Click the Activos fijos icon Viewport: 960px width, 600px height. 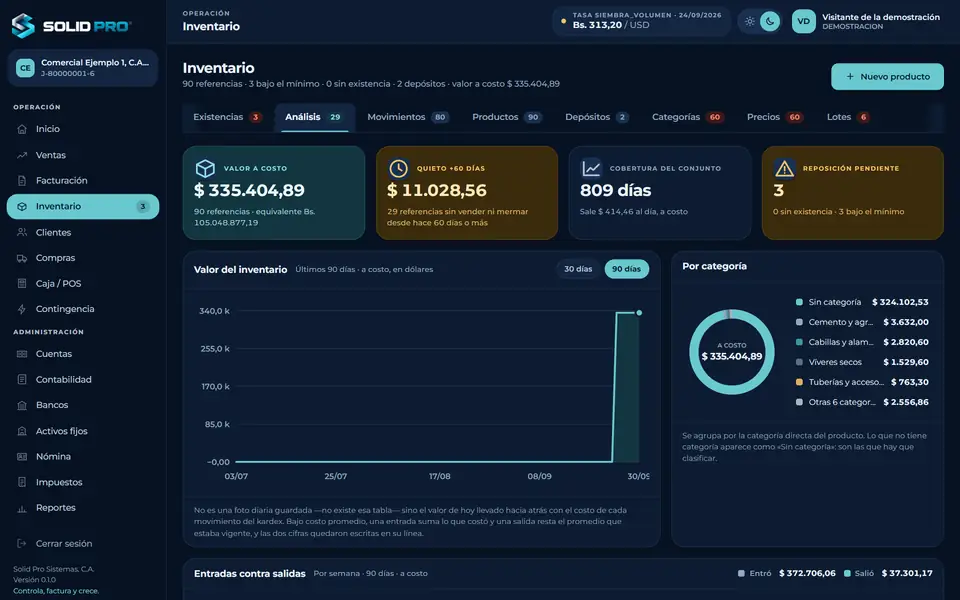tap(22, 431)
